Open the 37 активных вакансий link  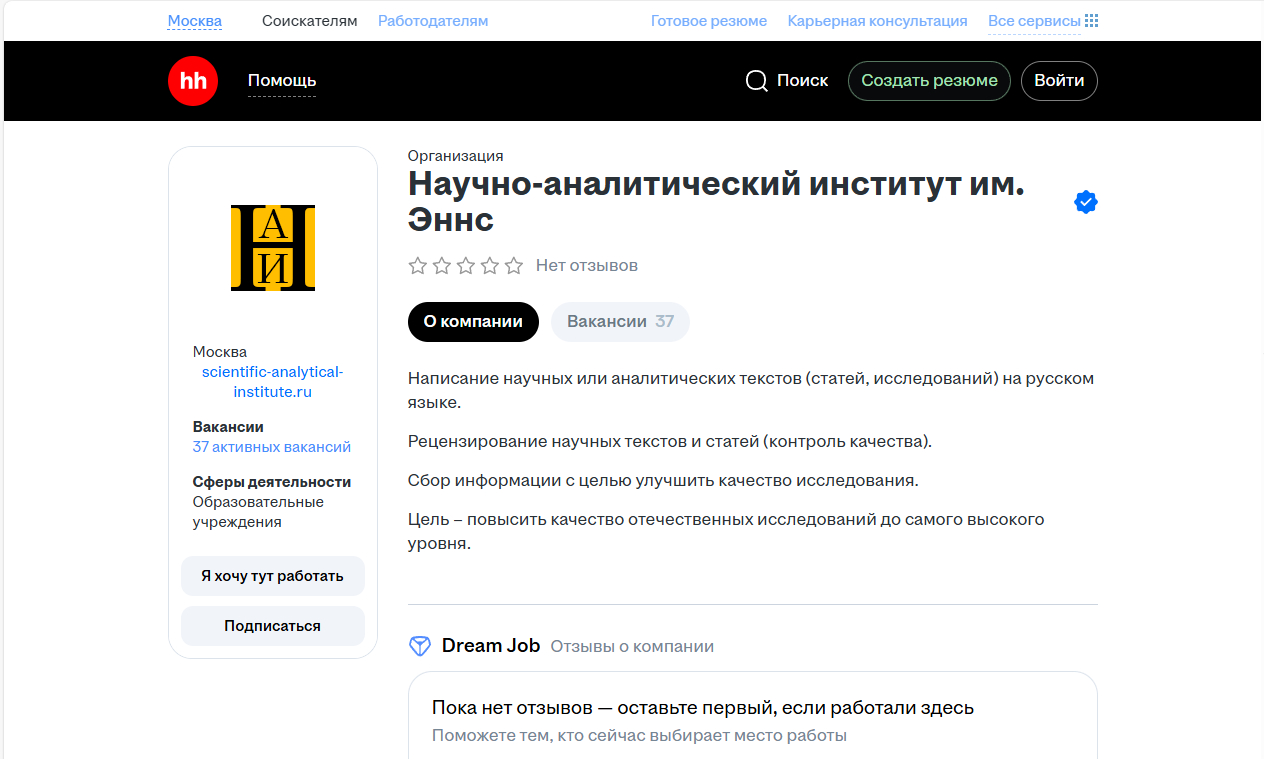[x=272, y=447]
